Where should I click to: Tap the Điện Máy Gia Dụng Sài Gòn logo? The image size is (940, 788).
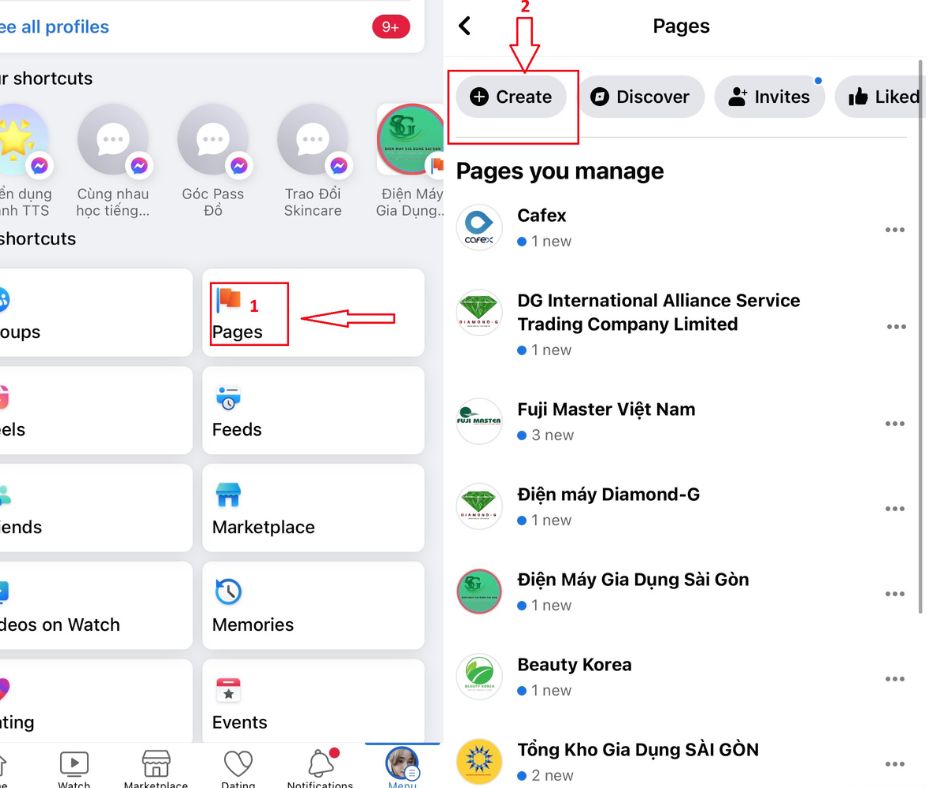coord(479,591)
